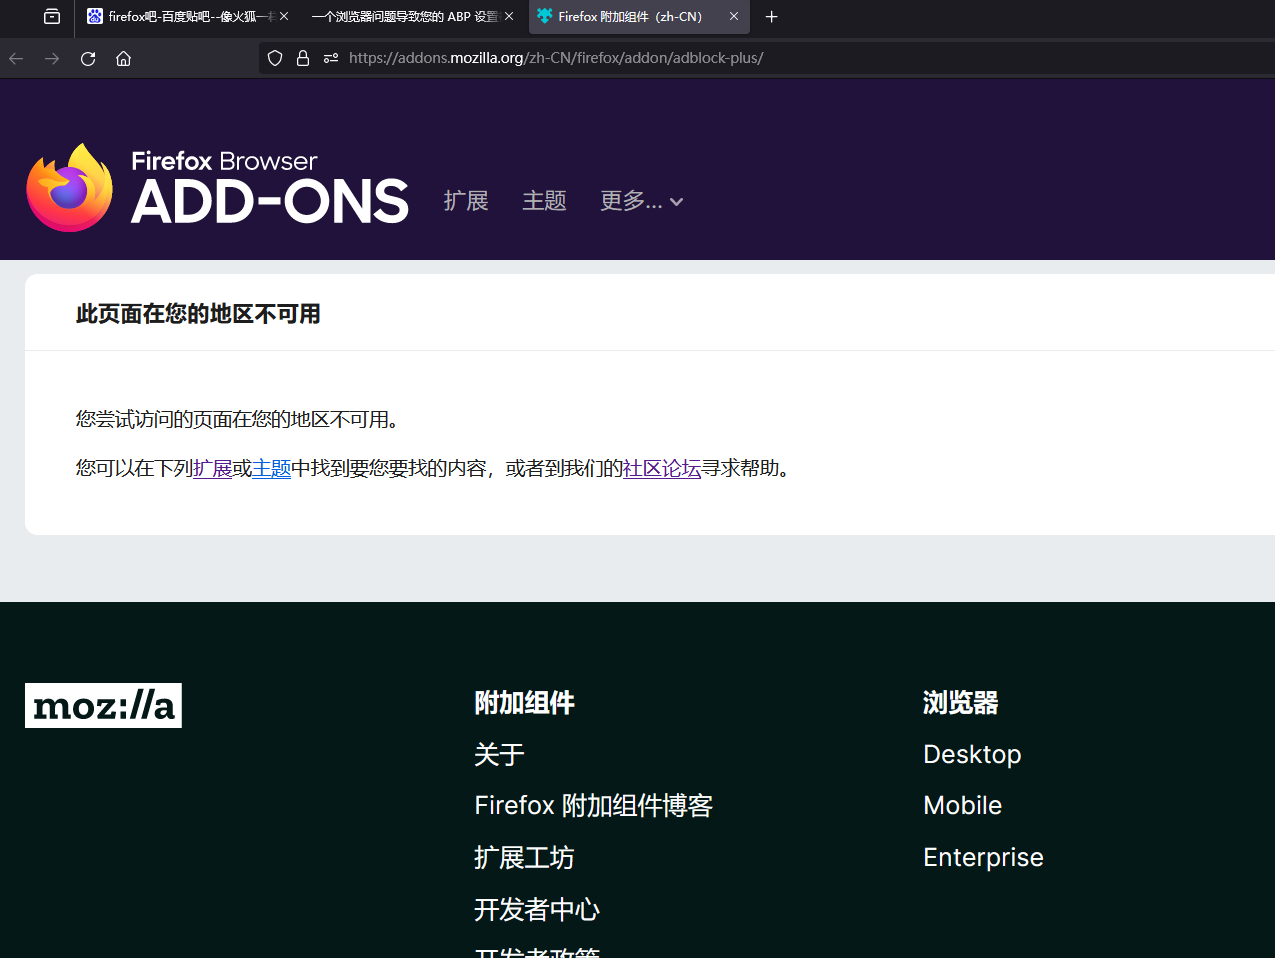The height and width of the screenshot is (958, 1275).
Task: Open the 关于 footer link
Action: click(499, 754)
